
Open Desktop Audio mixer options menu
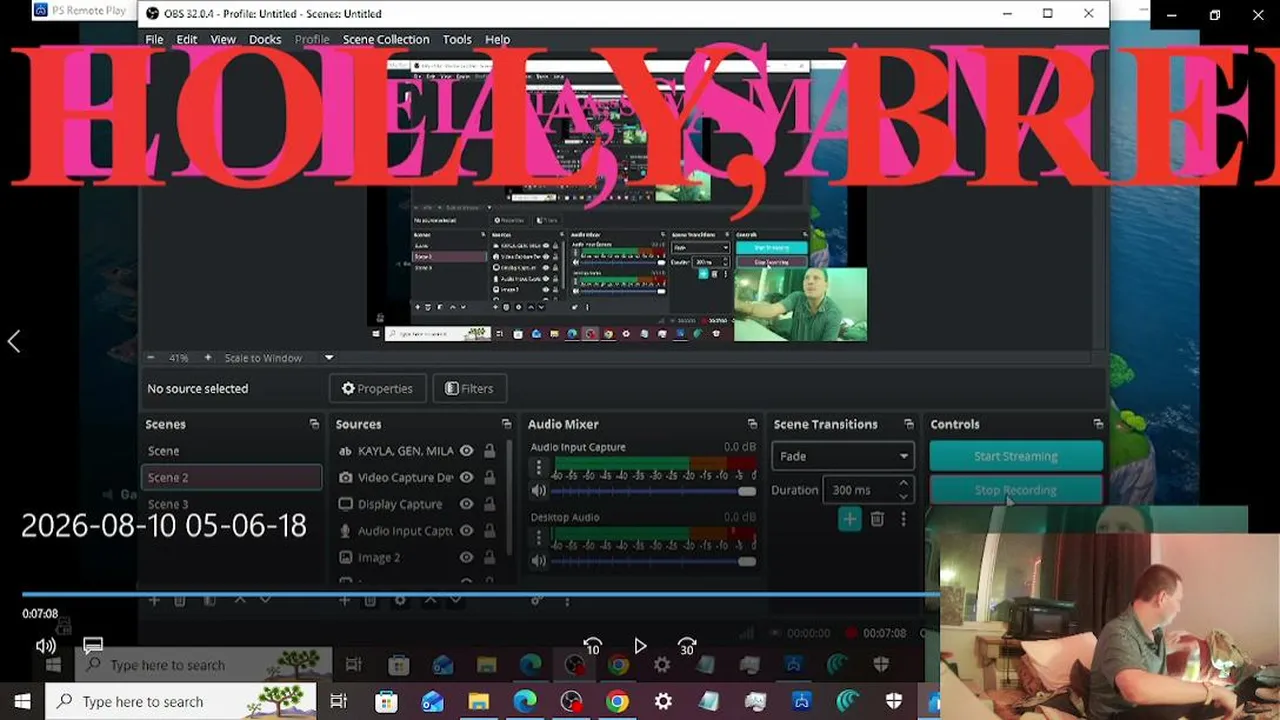[x=539, y=537]
